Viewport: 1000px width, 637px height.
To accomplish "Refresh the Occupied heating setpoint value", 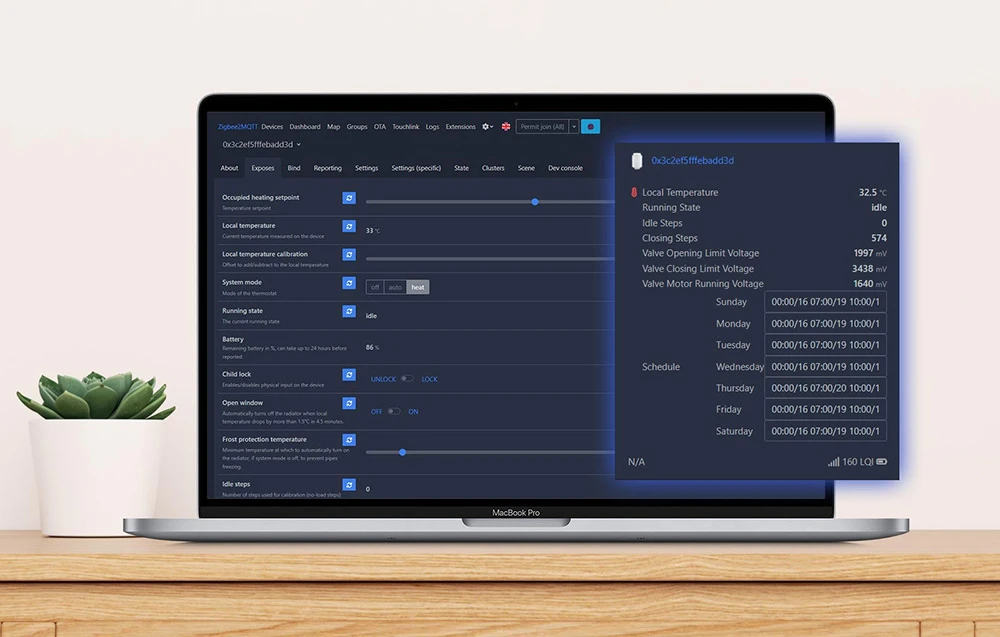I will coord(349,198).
